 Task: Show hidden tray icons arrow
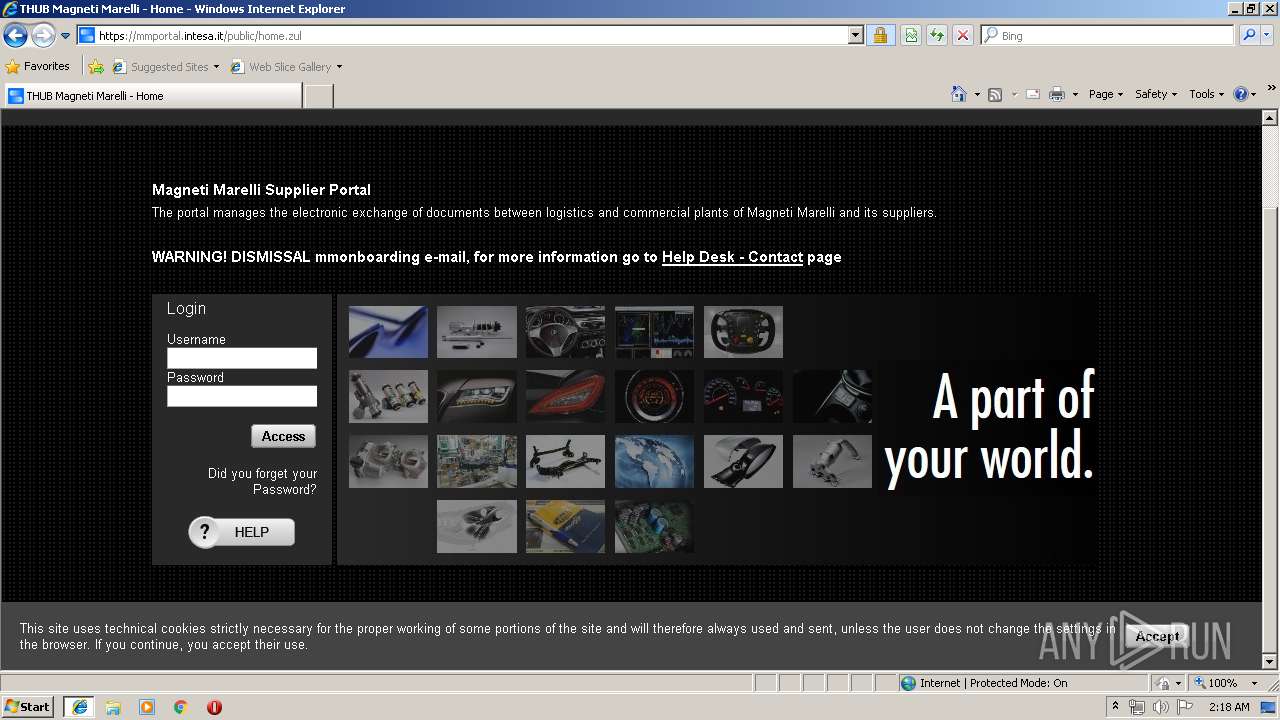pyautogui.click(x=1116, y=707)
